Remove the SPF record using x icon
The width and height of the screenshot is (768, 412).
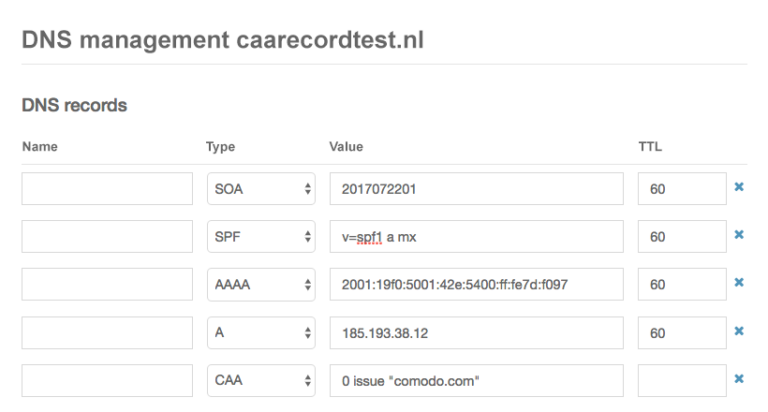coord(739,236)
